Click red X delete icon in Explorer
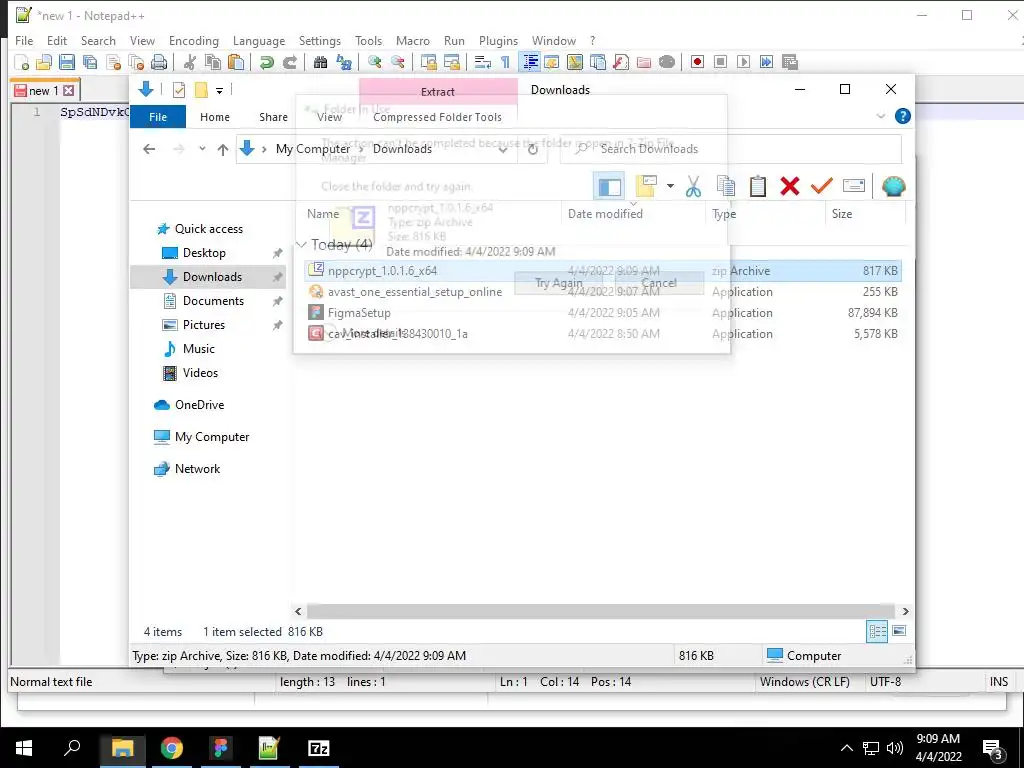The image size is (1024, 768). 790,186
